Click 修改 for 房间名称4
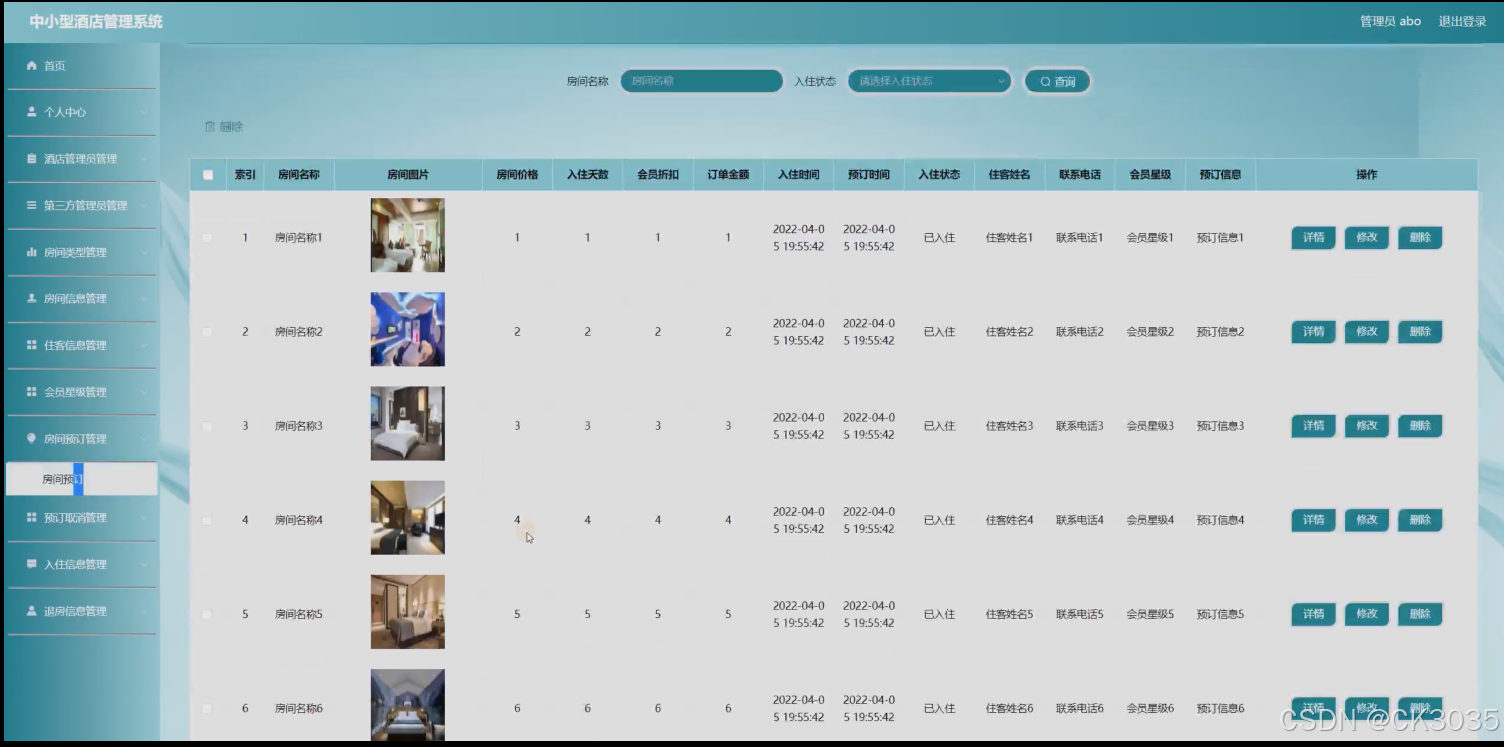 coord(1366,520)
